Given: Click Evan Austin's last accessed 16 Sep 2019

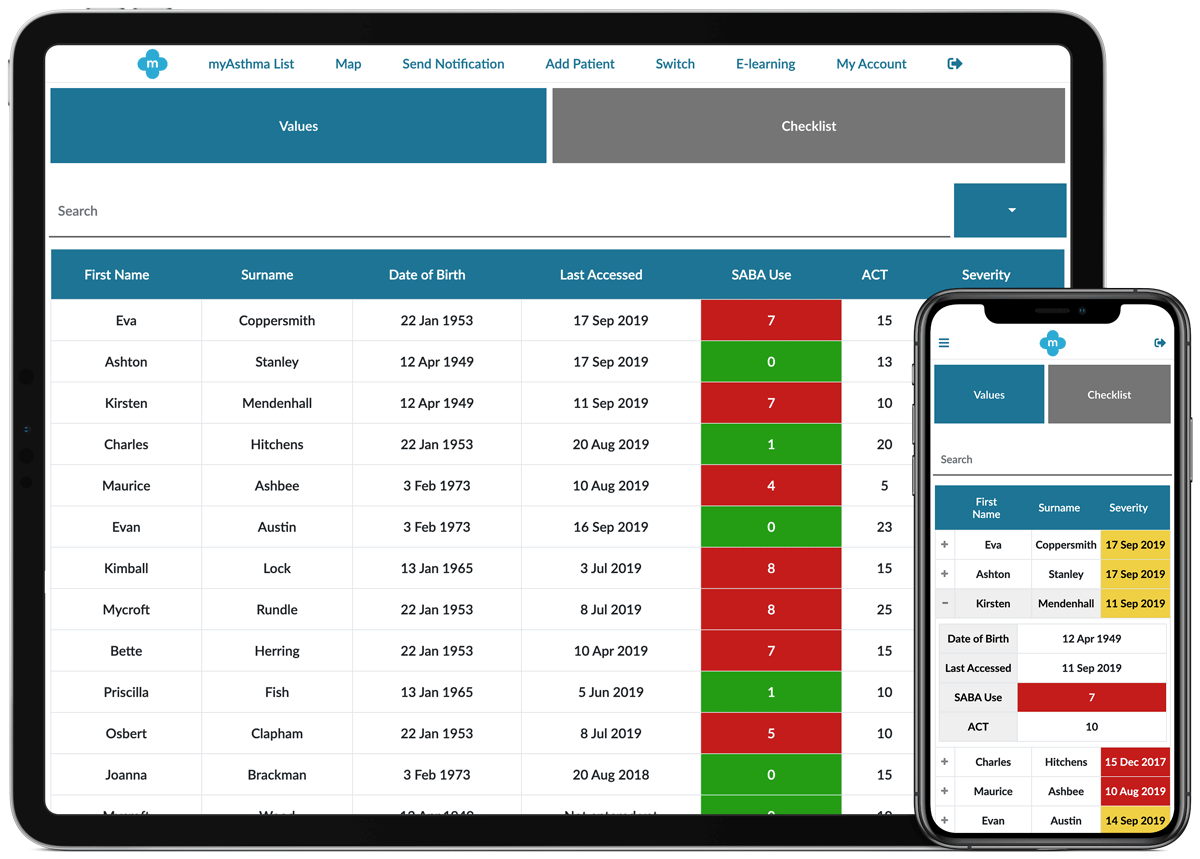Looking at the screenshot, I should coord(611,527).
